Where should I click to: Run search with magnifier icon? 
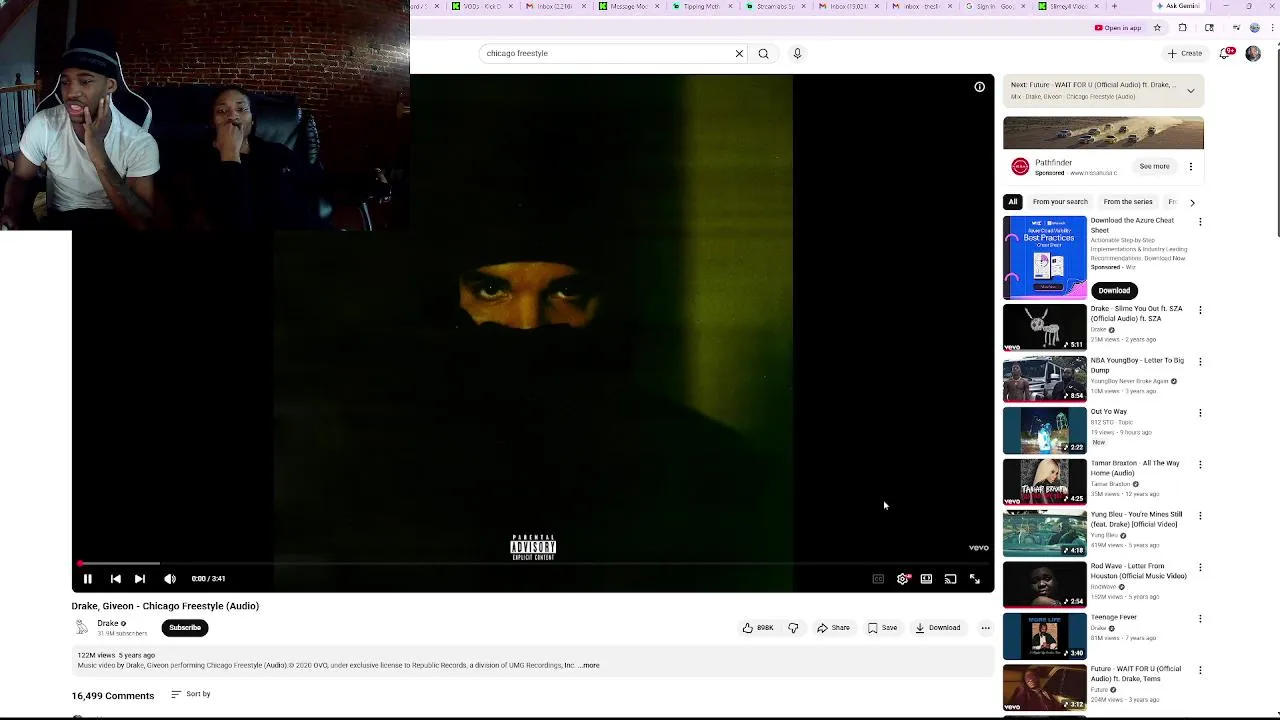point(764,54)
